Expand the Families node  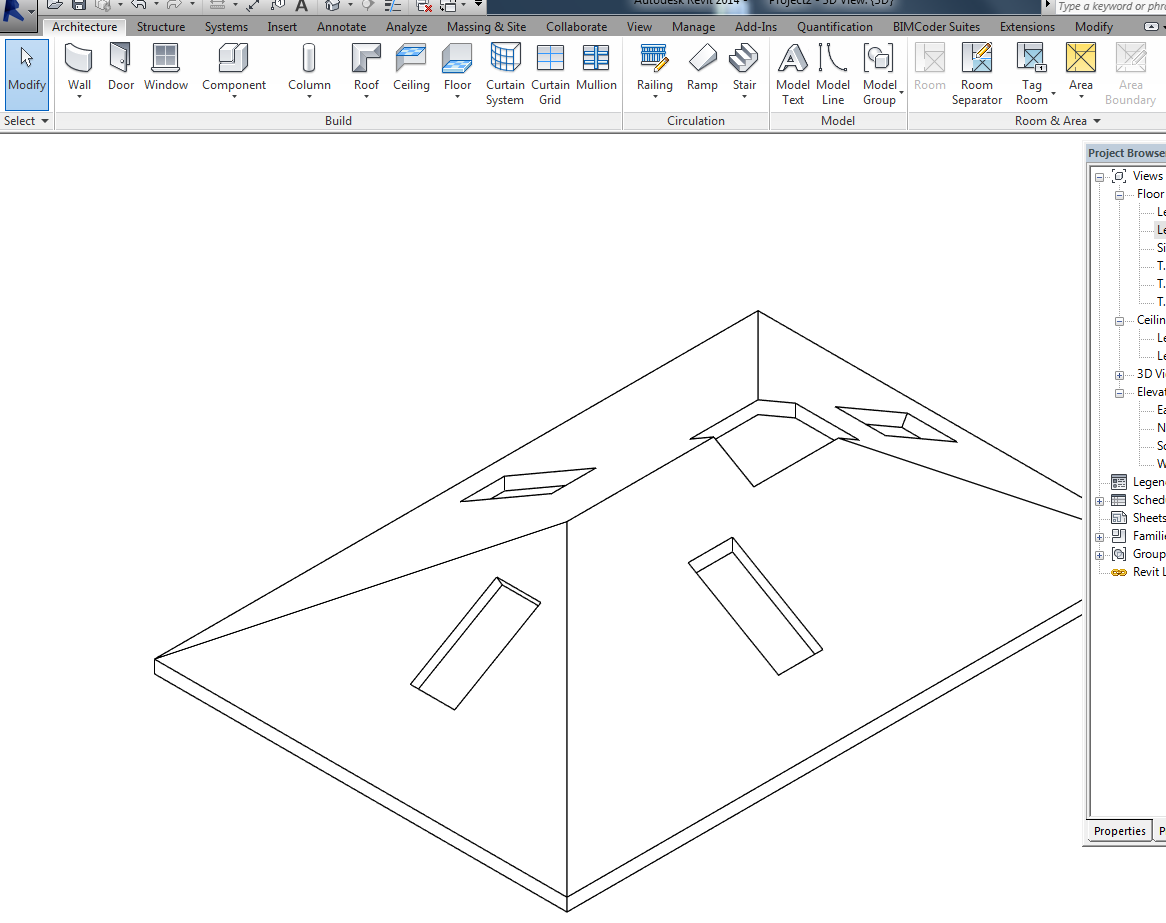pos(1099,537)
